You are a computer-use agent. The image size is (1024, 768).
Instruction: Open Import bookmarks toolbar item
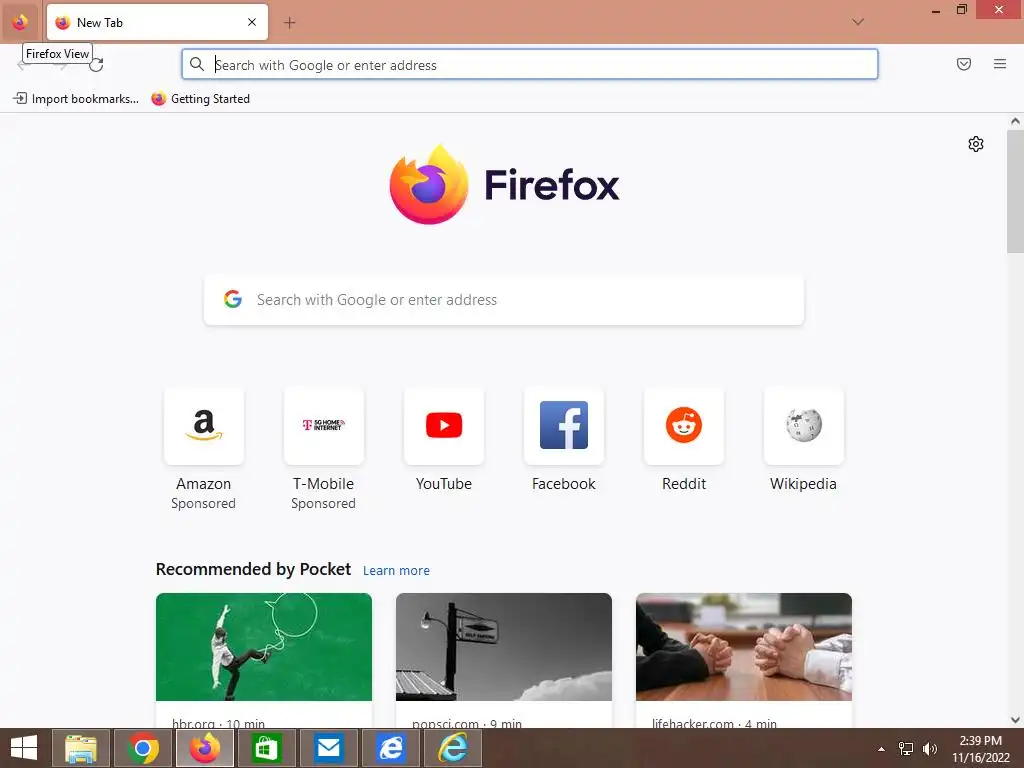pyautogui.click(x=76, y=99)
